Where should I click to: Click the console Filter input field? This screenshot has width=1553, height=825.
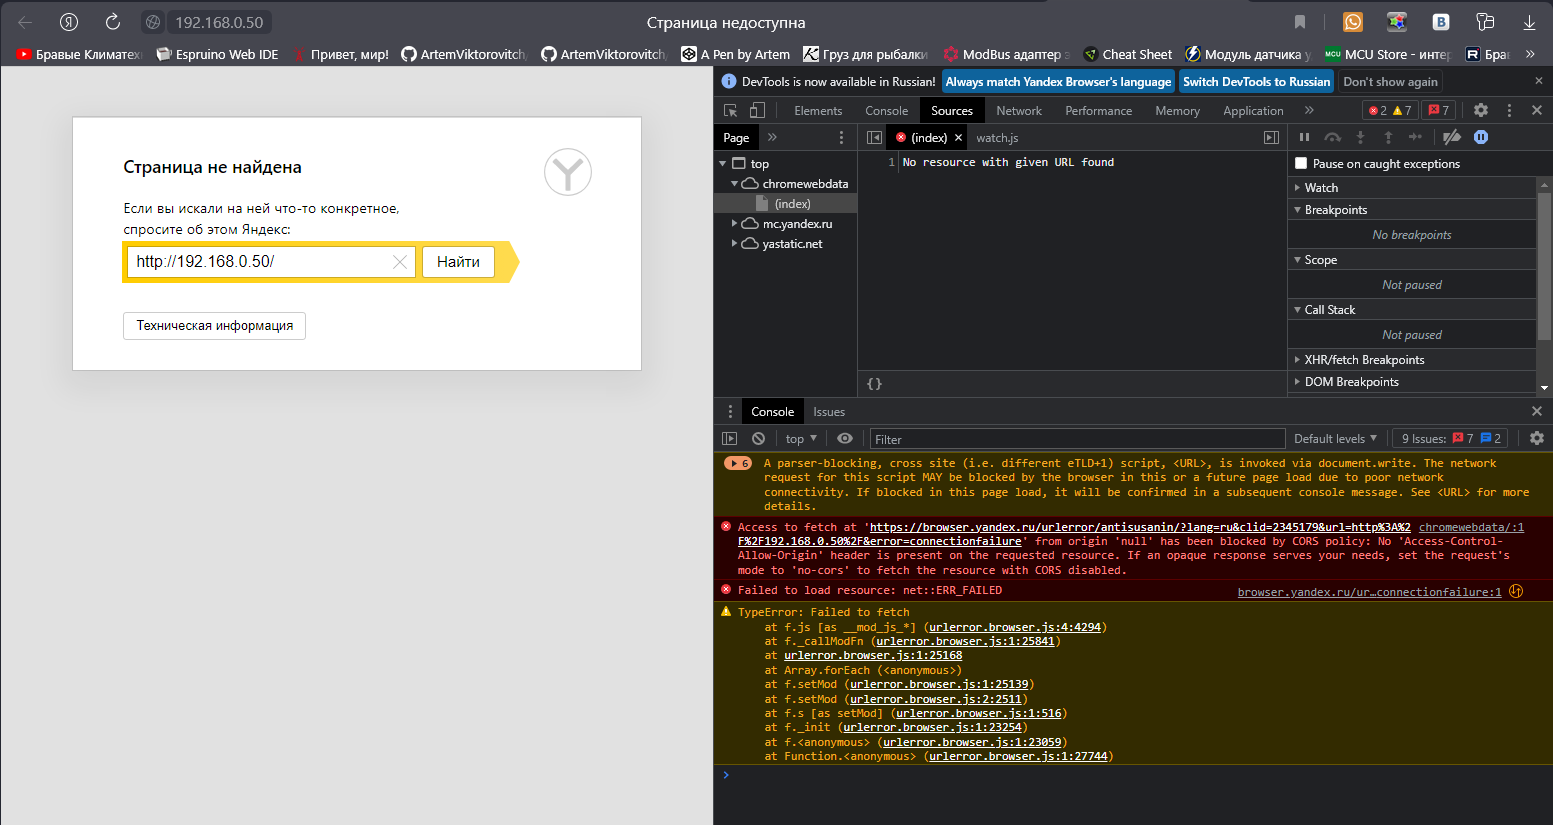pos(1077,439)
